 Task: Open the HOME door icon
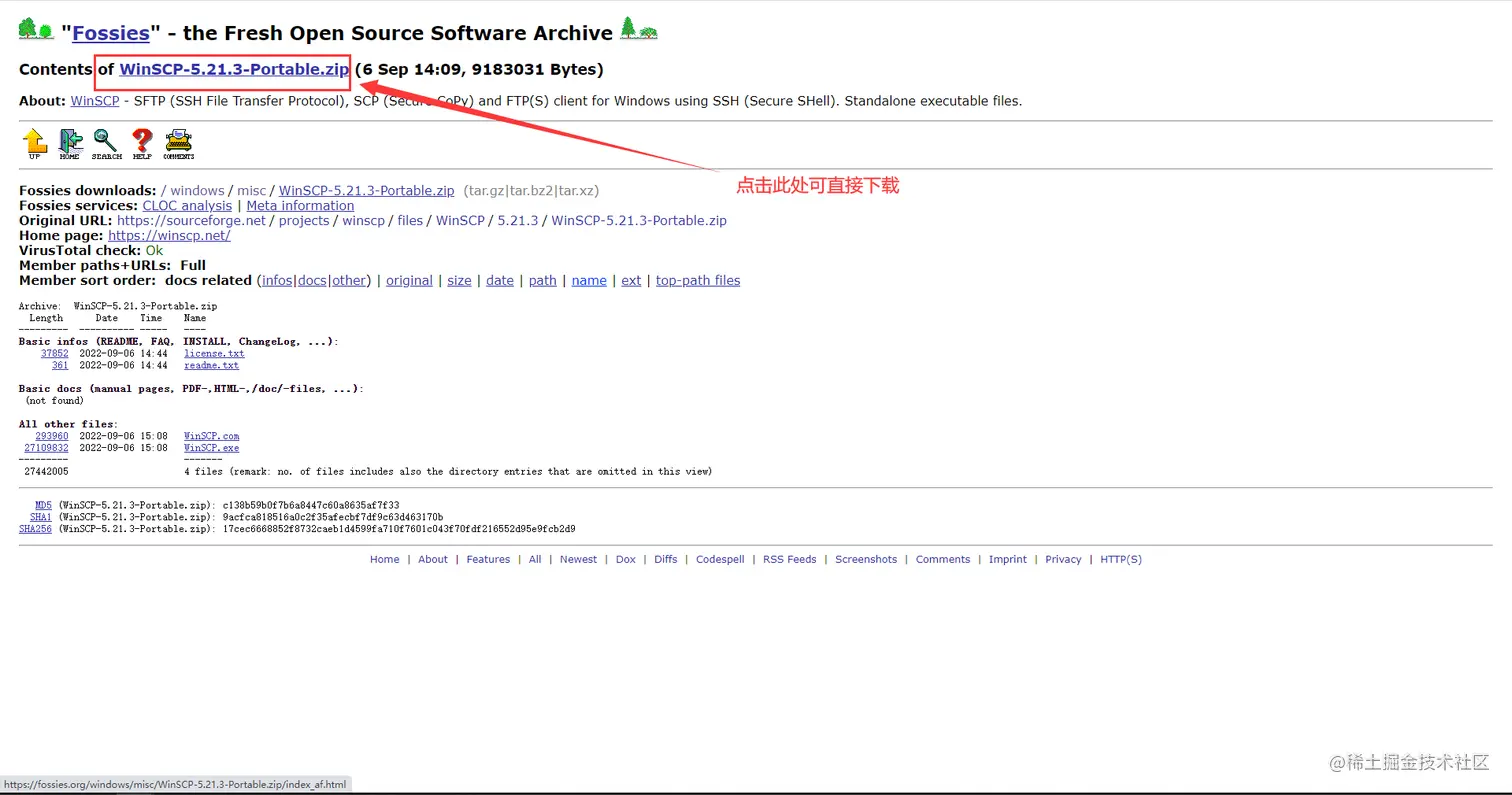[70, 144]
